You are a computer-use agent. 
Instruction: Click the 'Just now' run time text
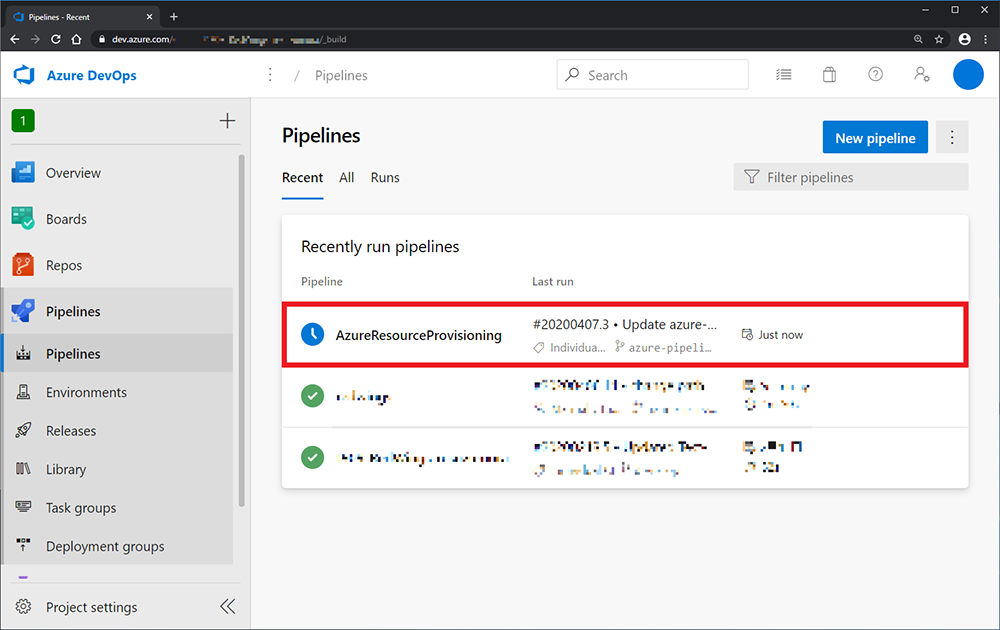(780, 335)
